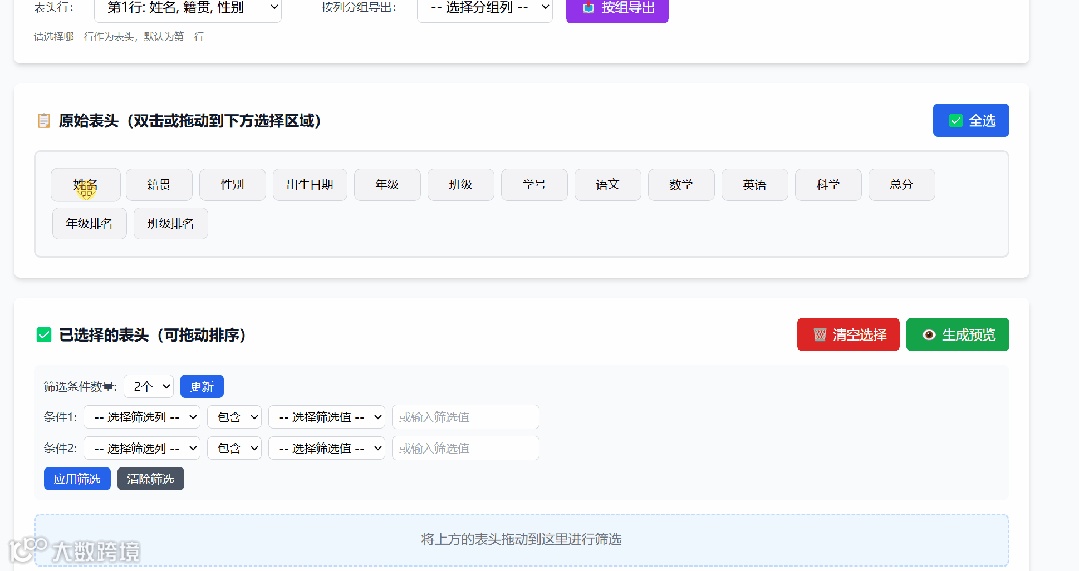Click the blue 全选 select-all button
Image resolution: width=1079 pixels, height=571 pixels.
point(970,120)
